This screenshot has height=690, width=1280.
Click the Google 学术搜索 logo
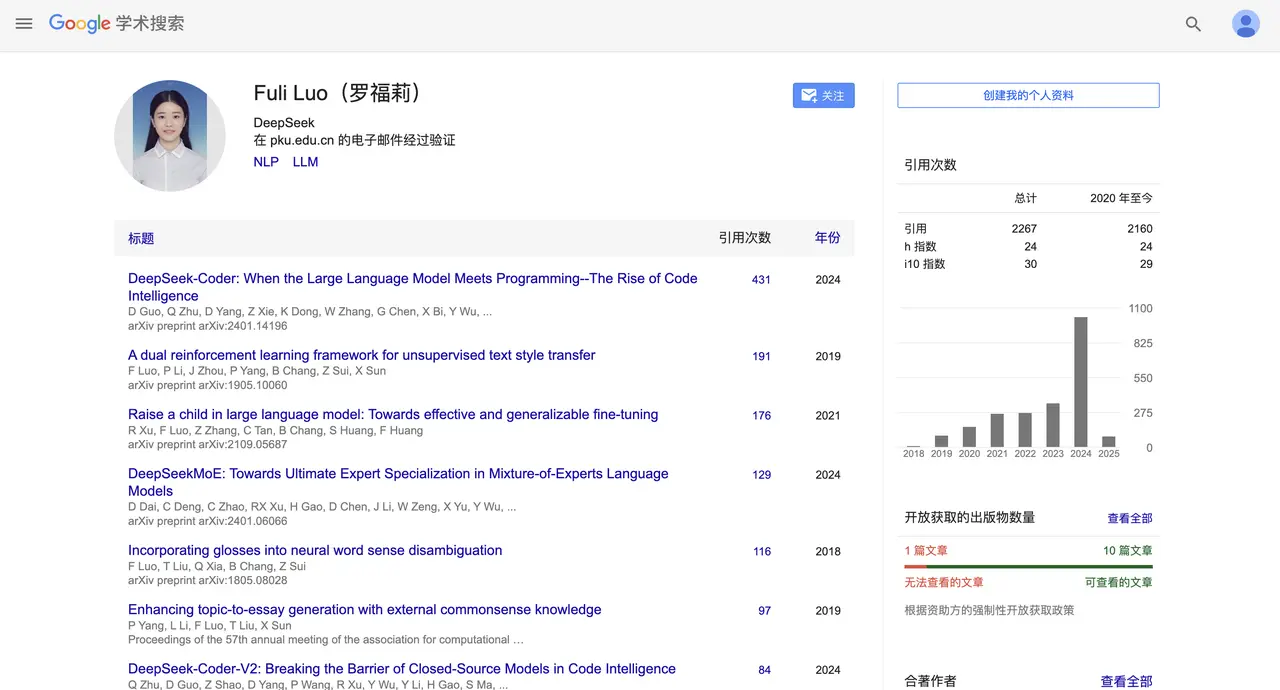click(x=116, y=23)
